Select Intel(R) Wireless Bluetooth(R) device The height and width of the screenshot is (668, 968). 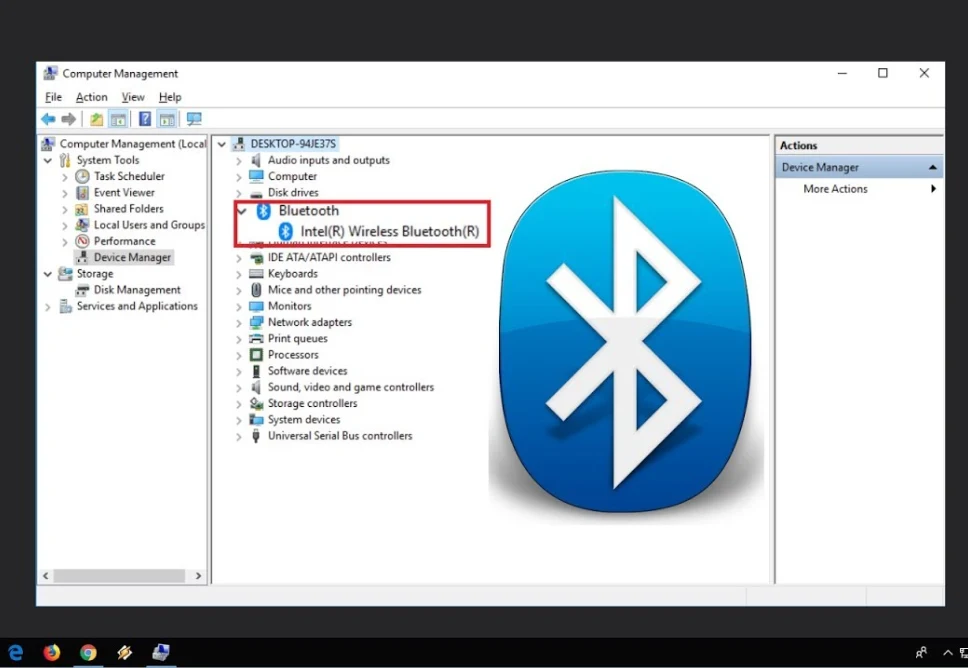point(390,232)
